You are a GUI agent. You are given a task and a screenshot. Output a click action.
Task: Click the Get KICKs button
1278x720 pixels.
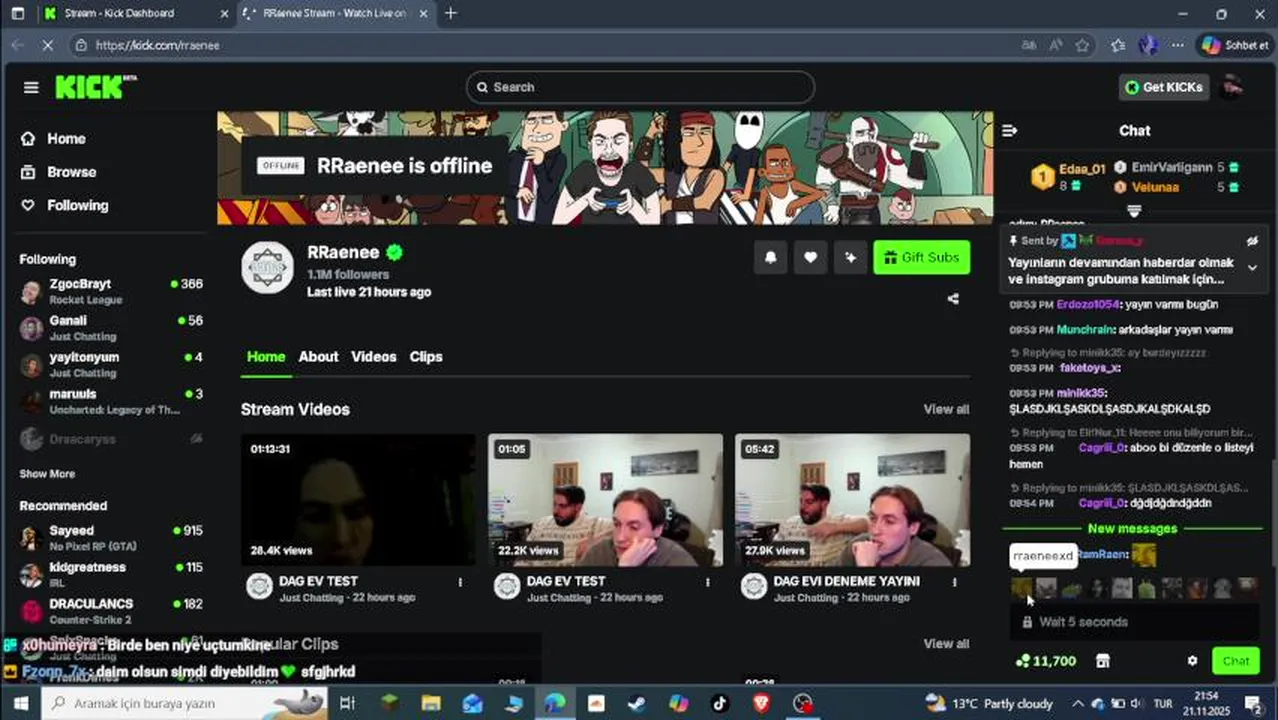tap(1164, 87)
